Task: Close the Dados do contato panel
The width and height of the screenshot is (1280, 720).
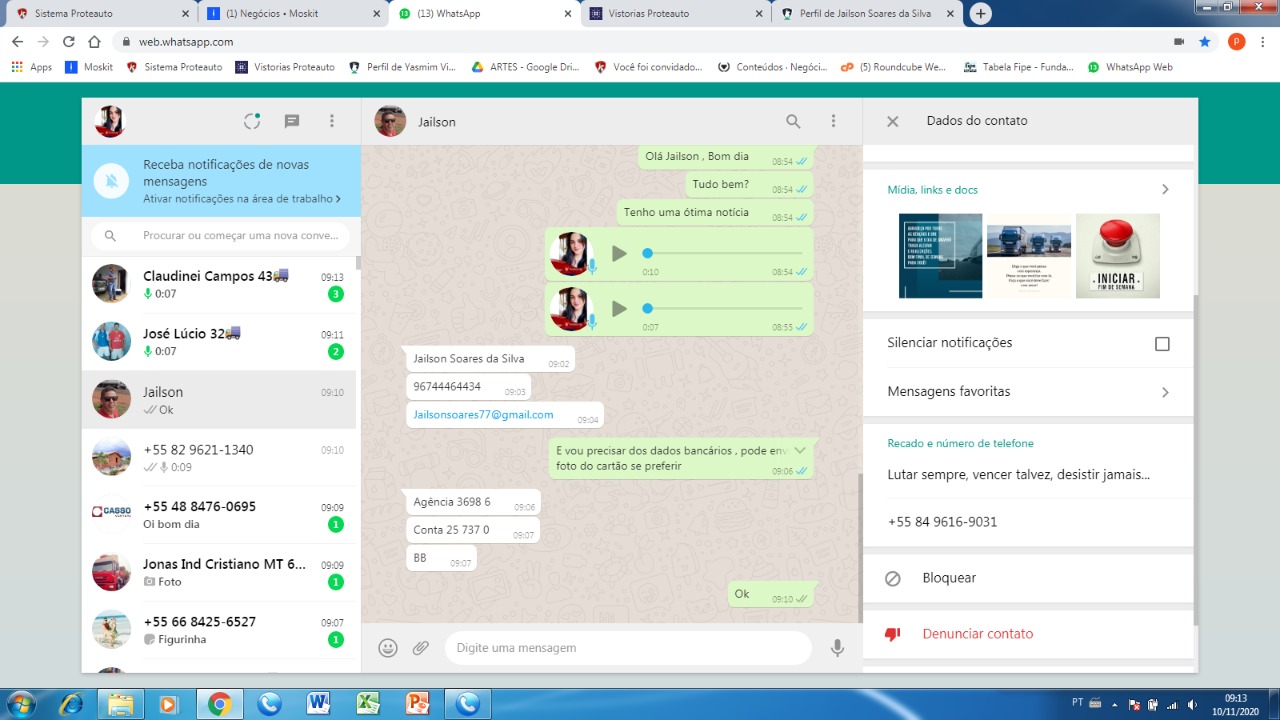Action: [893, 121]
